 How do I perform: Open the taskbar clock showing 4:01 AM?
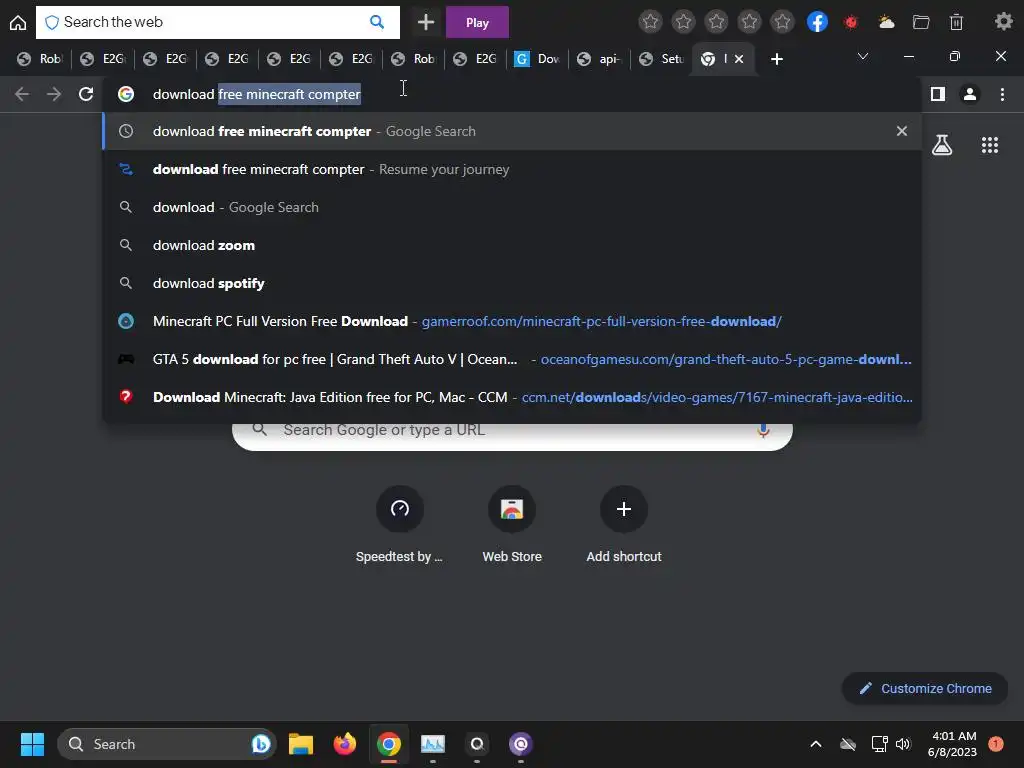[952, 744]
